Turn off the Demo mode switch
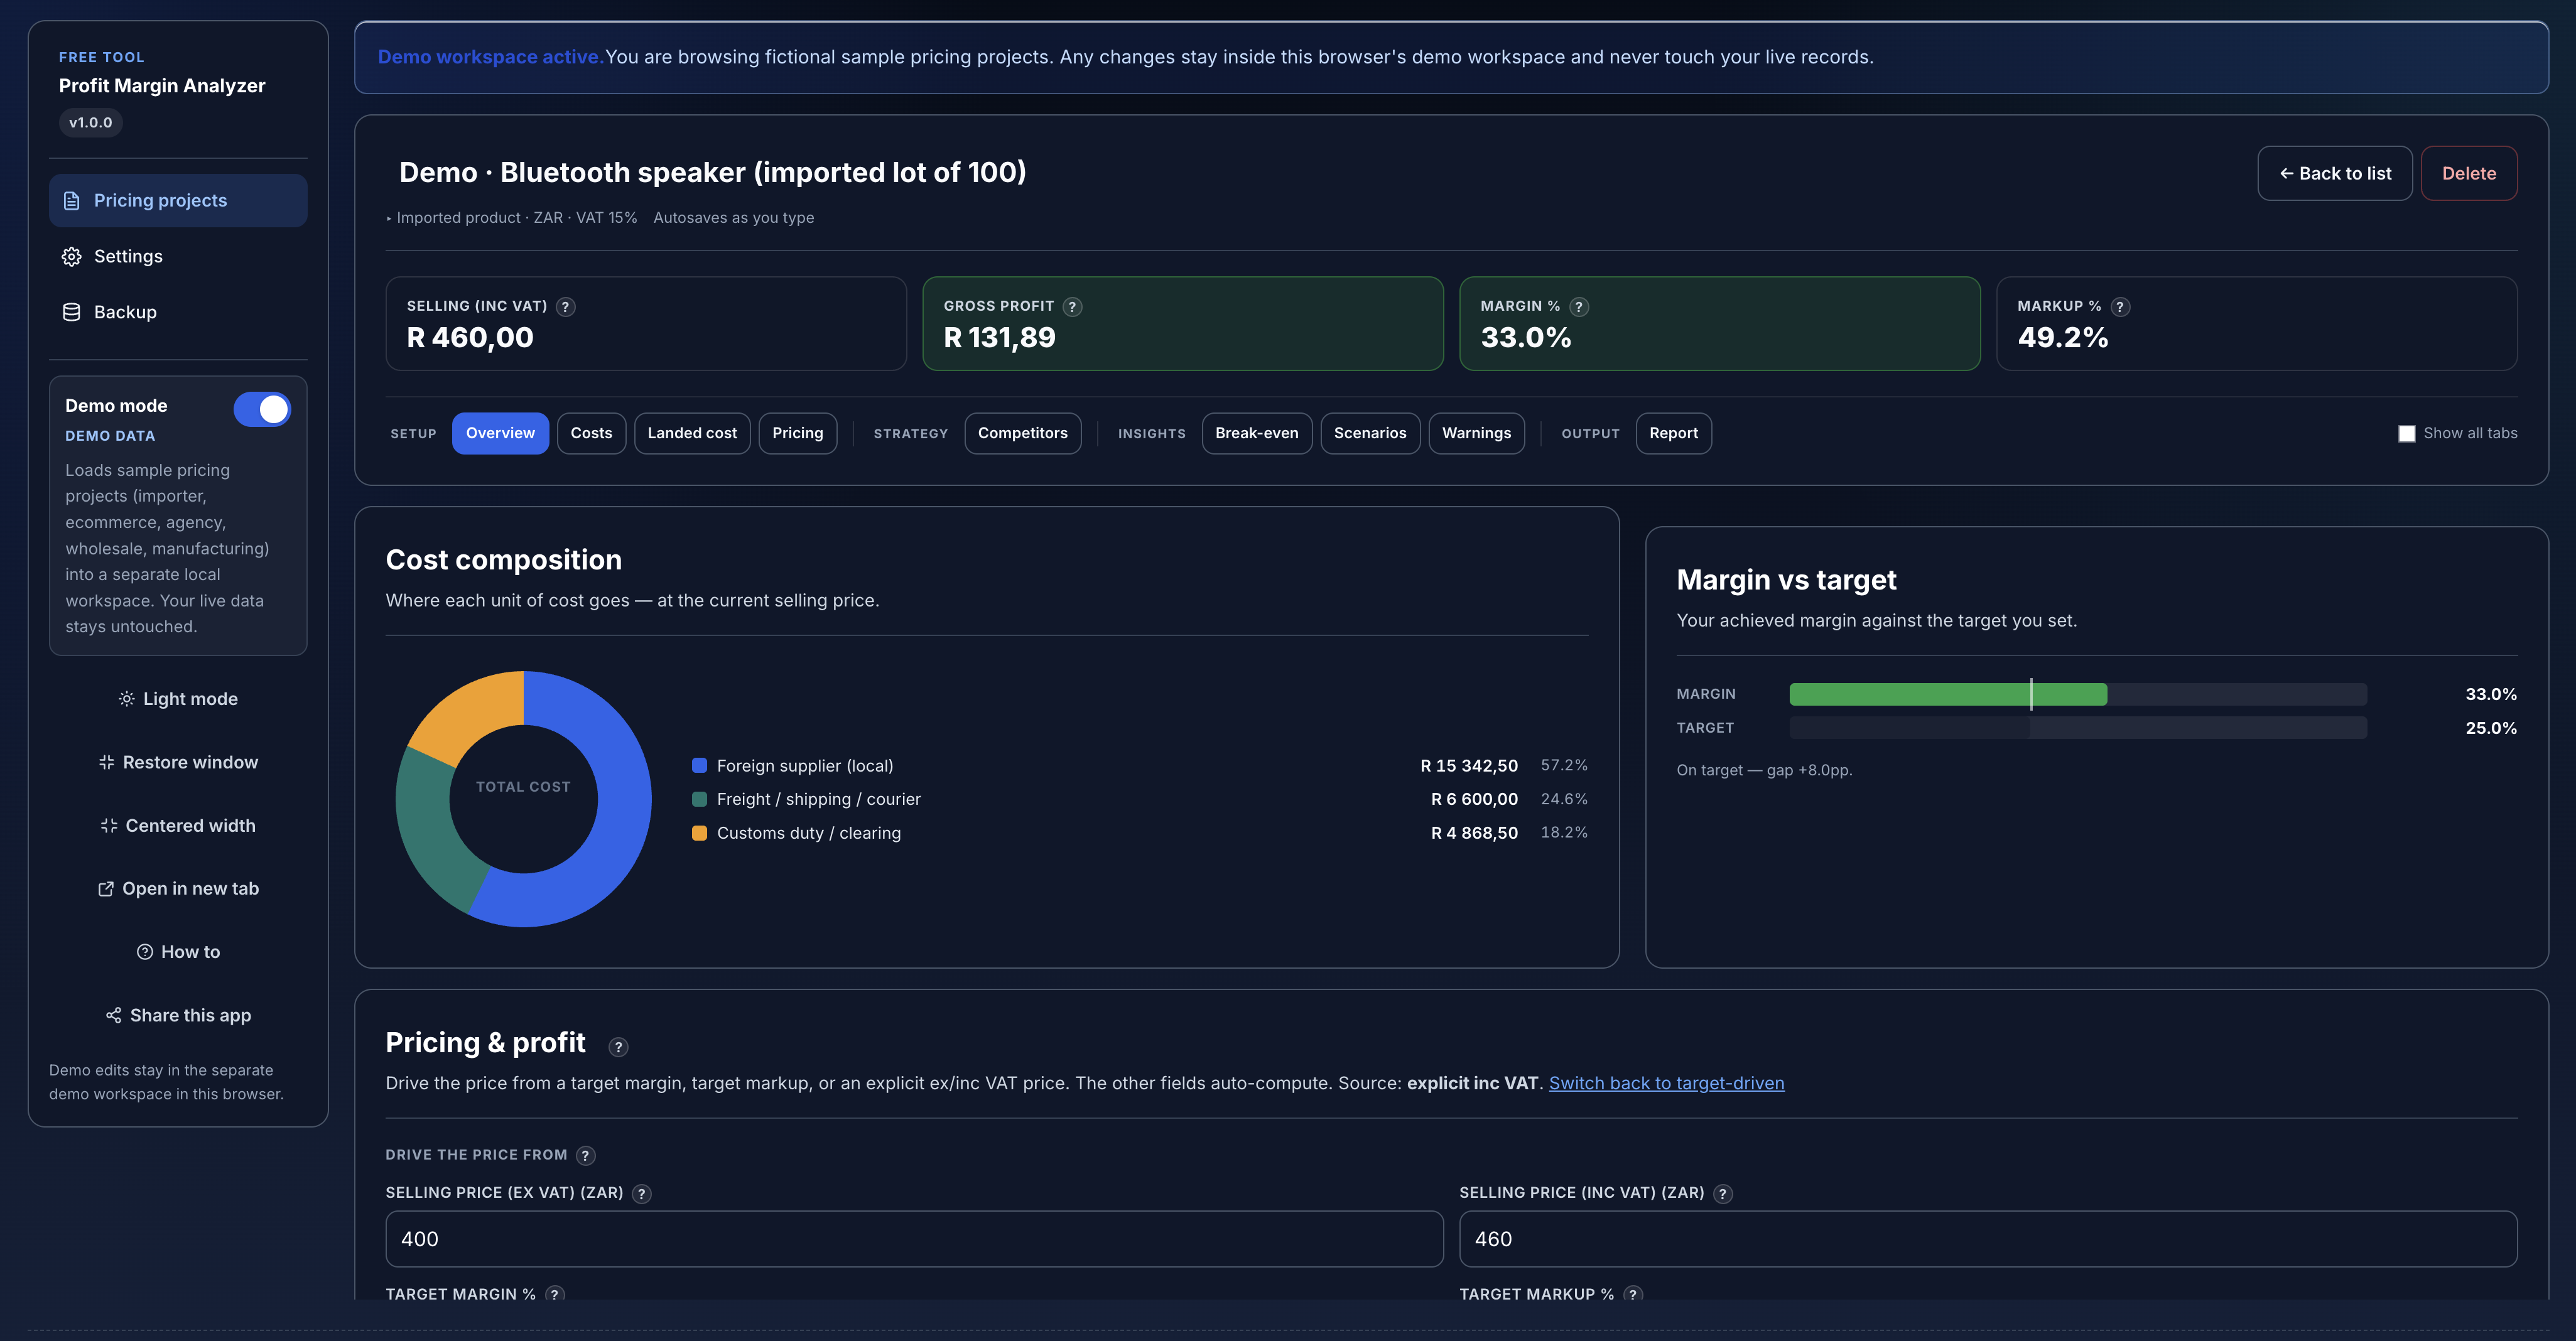The image size is (2576, 1341). [x=262, y=409]
